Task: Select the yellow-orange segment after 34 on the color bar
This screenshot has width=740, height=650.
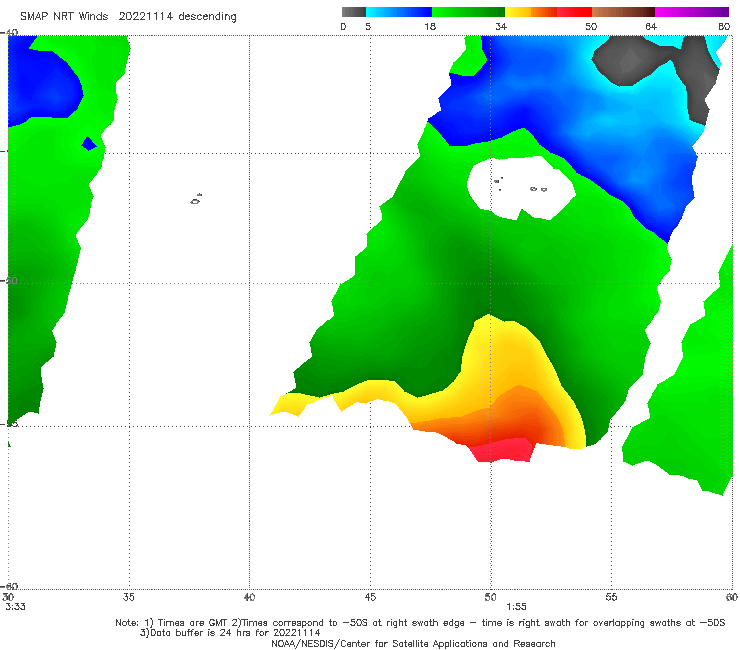Action: tap(531, 12)
